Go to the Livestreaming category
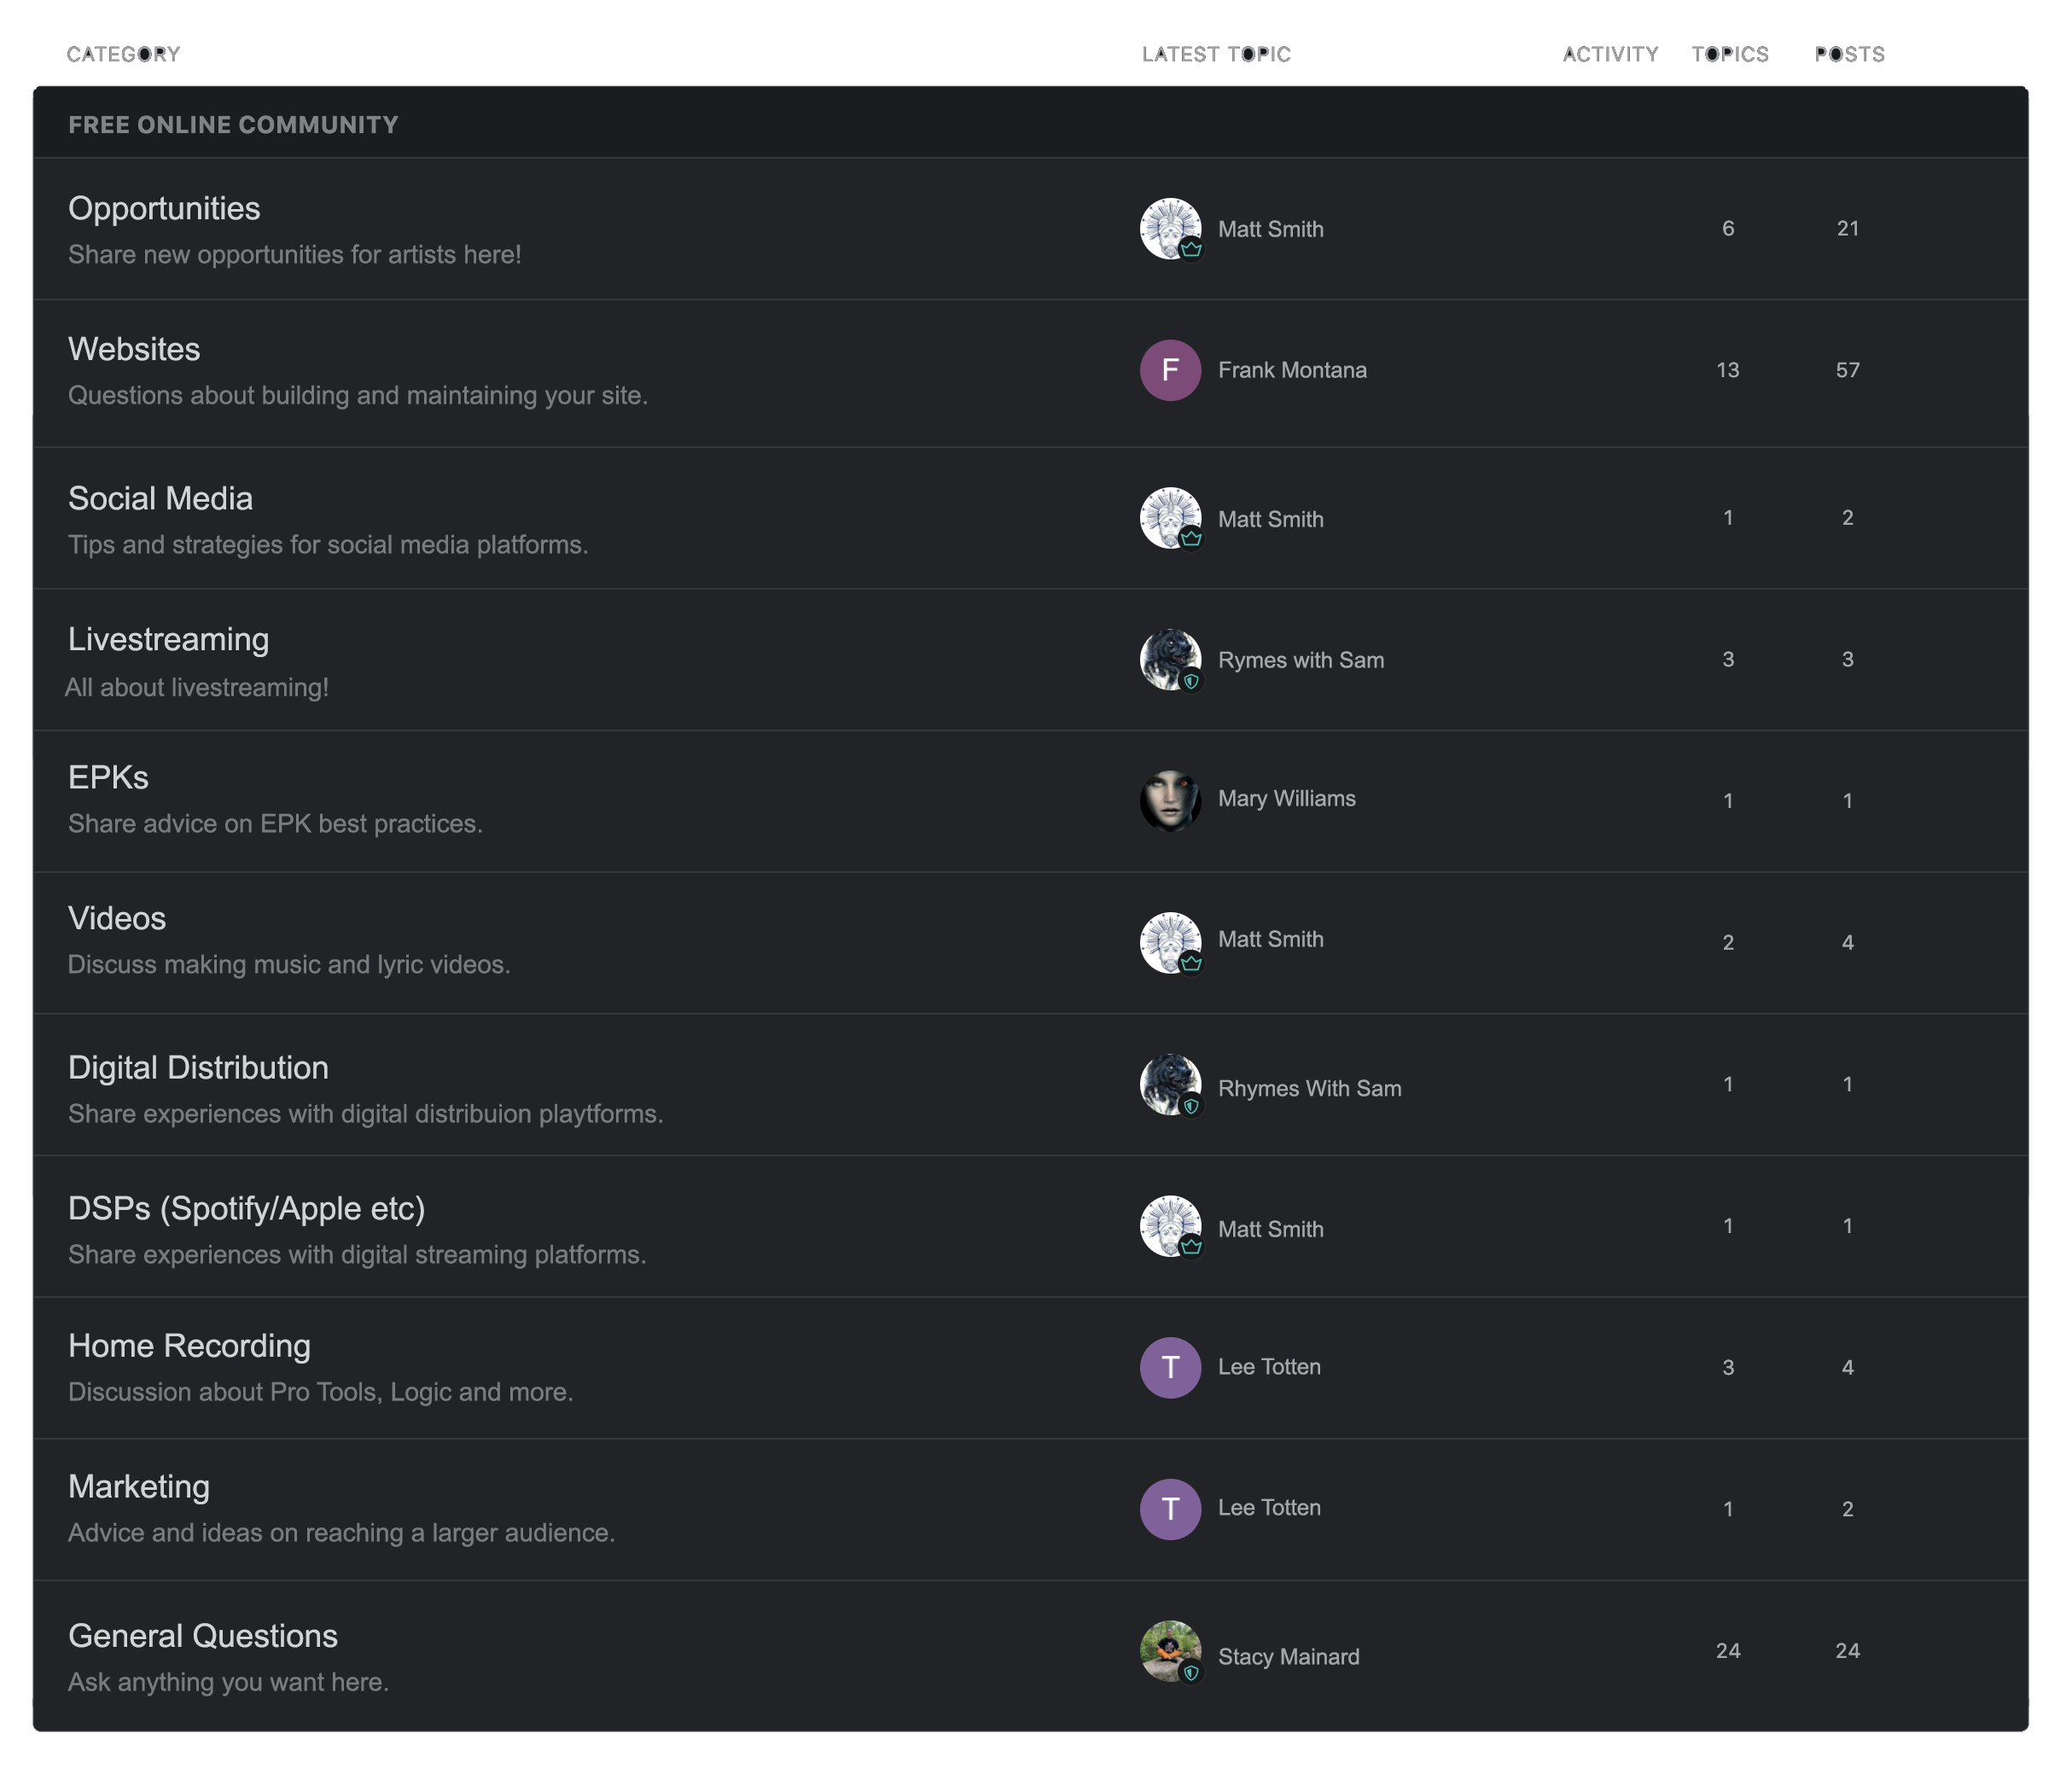Viewport: 2072px width, 1780px height. [x=168, y=639]
